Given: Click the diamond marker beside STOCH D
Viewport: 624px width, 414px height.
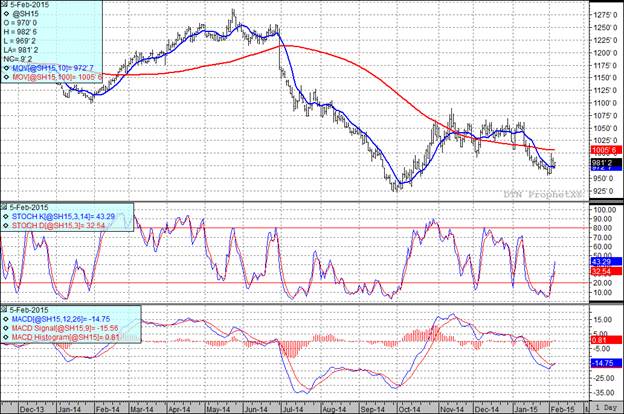Looking at the screenshot, I should (x=6, y=226).
